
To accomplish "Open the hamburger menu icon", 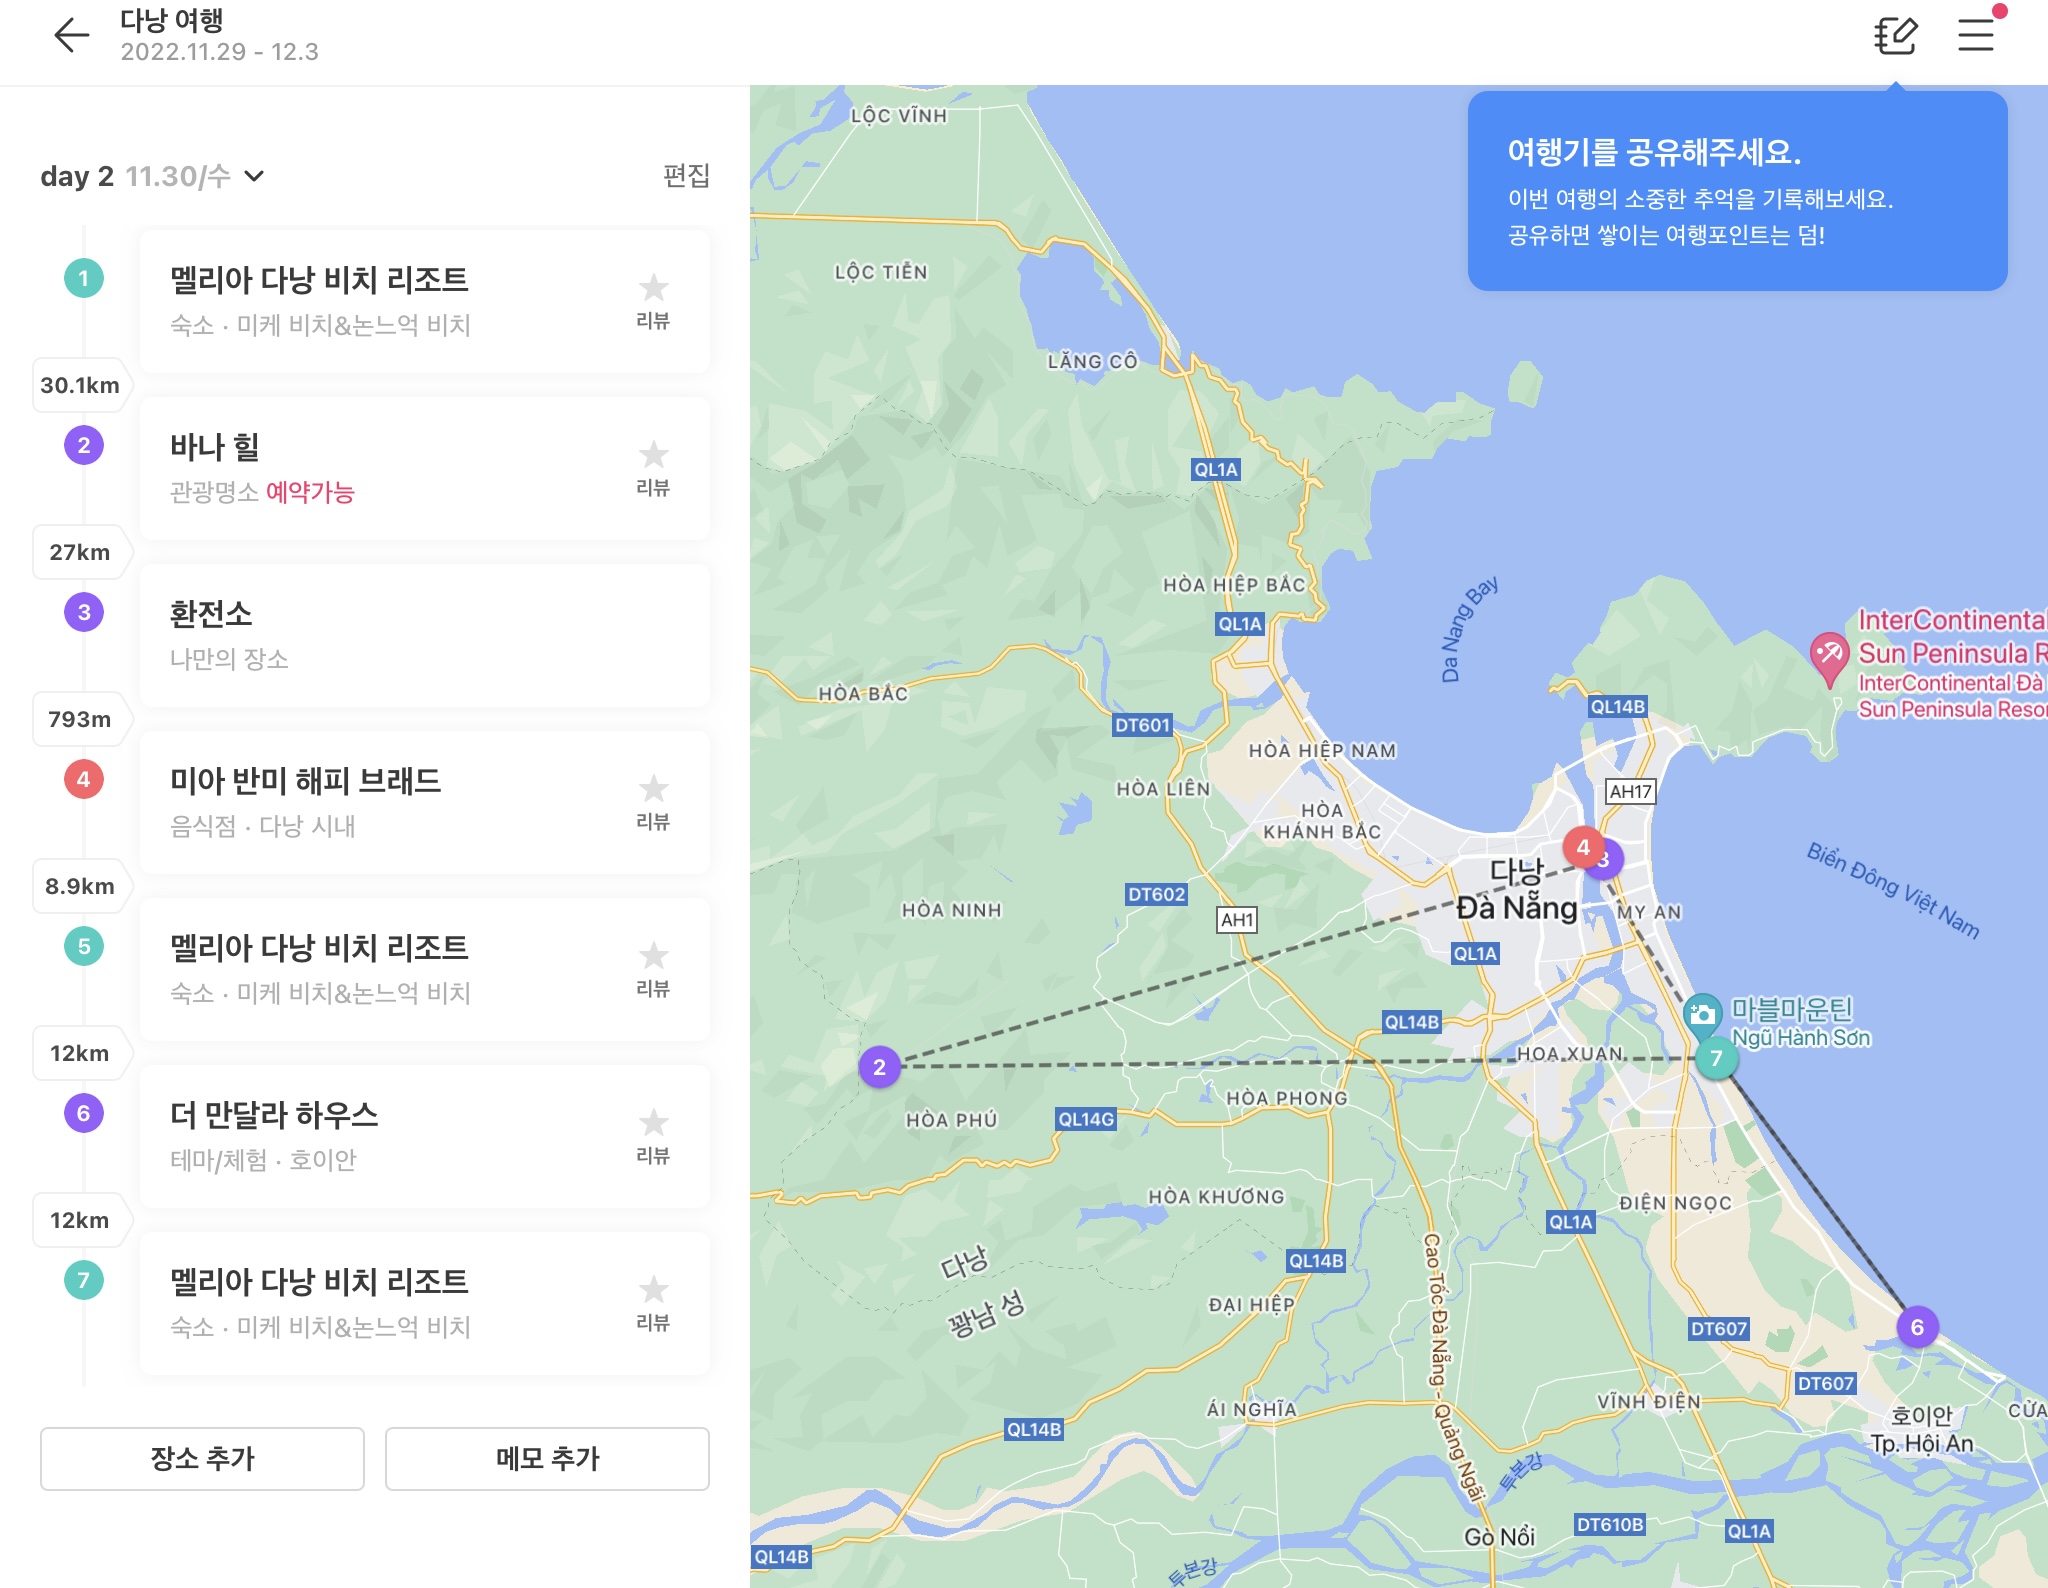I will coord(1977,34).
